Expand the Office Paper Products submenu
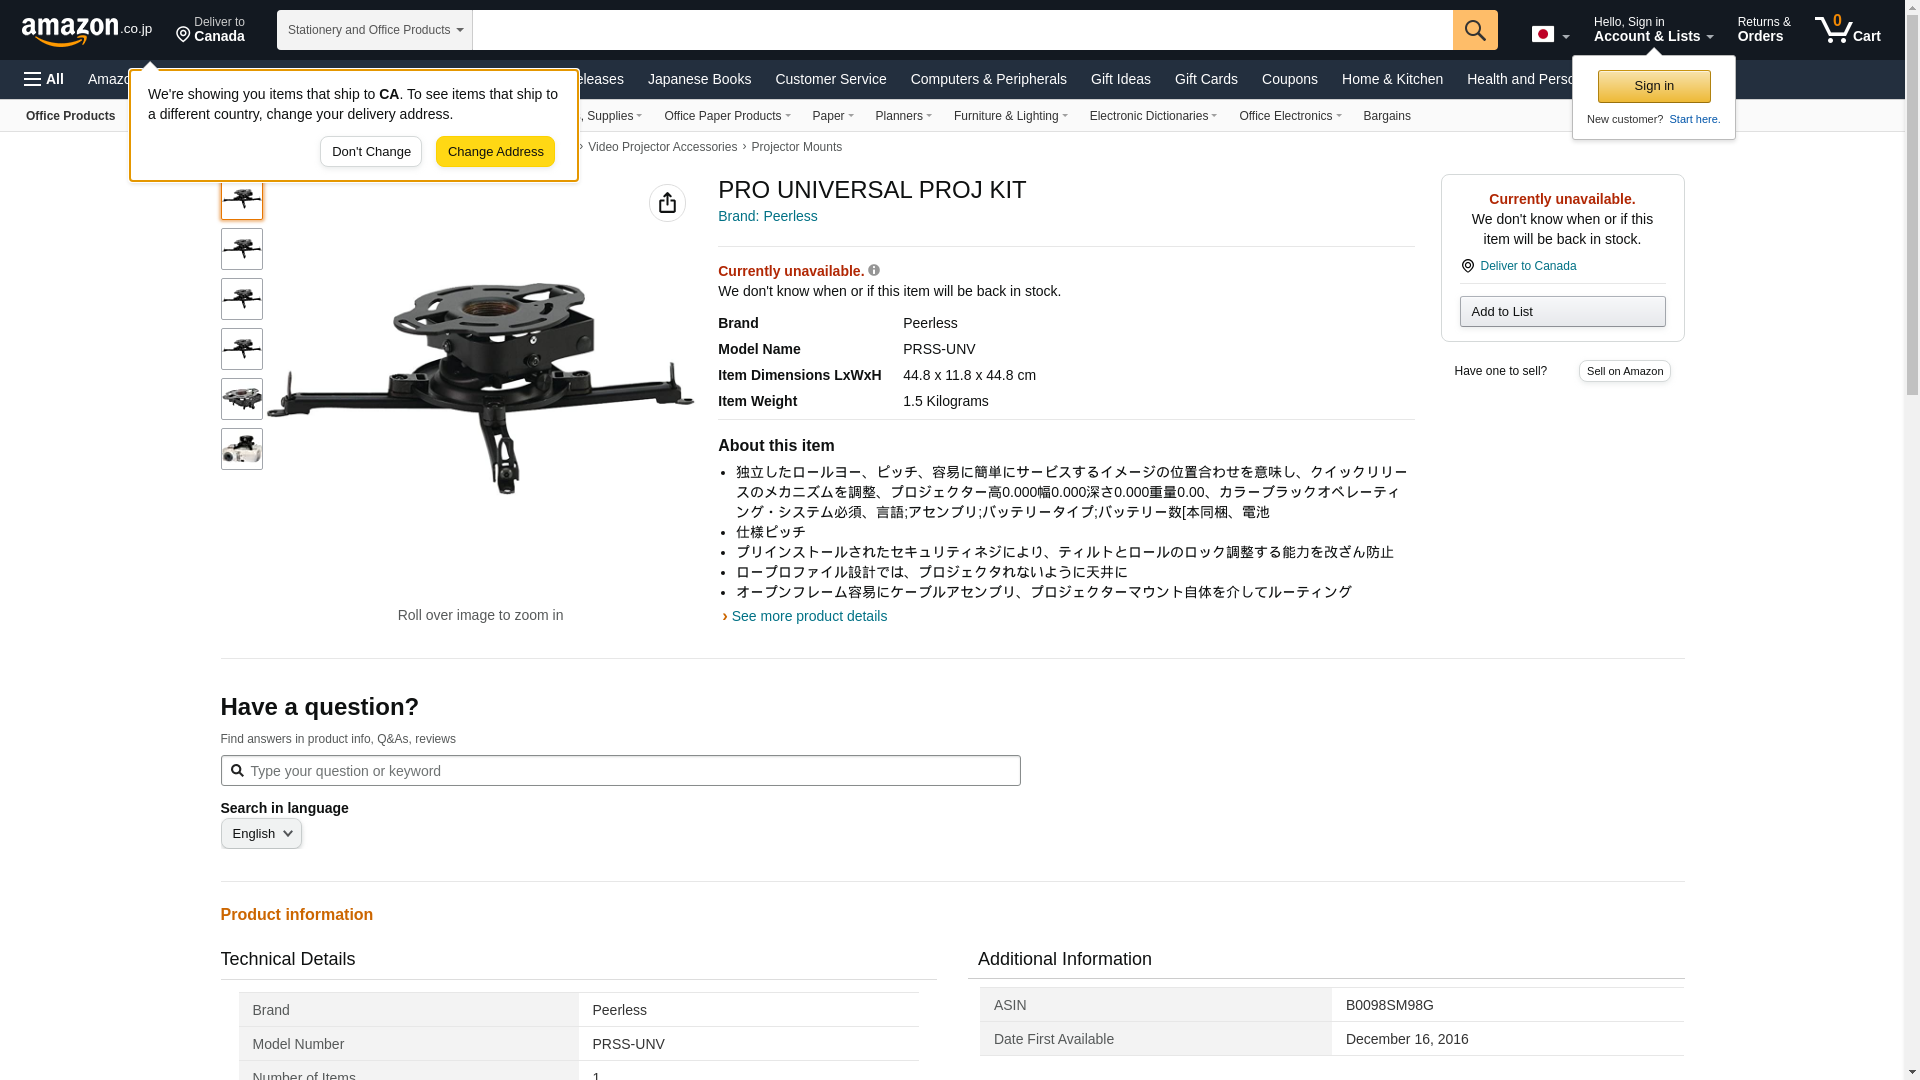 (x=726, y=116)
